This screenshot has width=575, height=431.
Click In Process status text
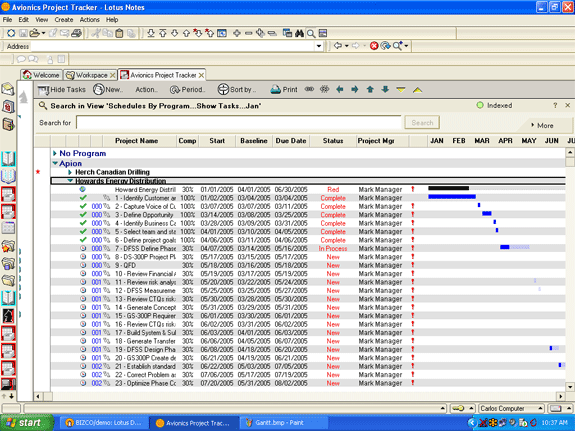point(333,248)
